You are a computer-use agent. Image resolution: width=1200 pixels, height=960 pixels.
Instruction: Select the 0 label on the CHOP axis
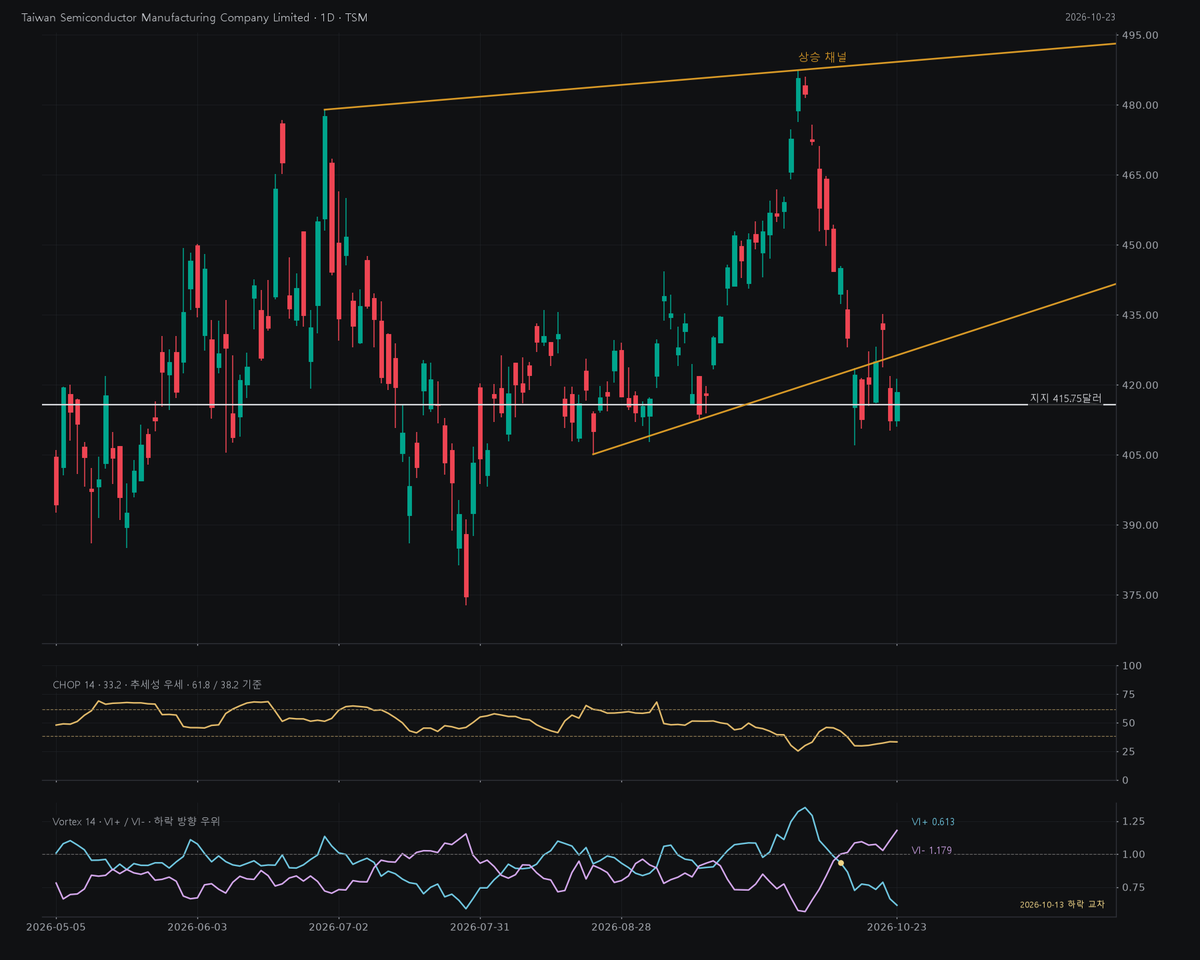pyautogui.click(x=1127, y=780)
